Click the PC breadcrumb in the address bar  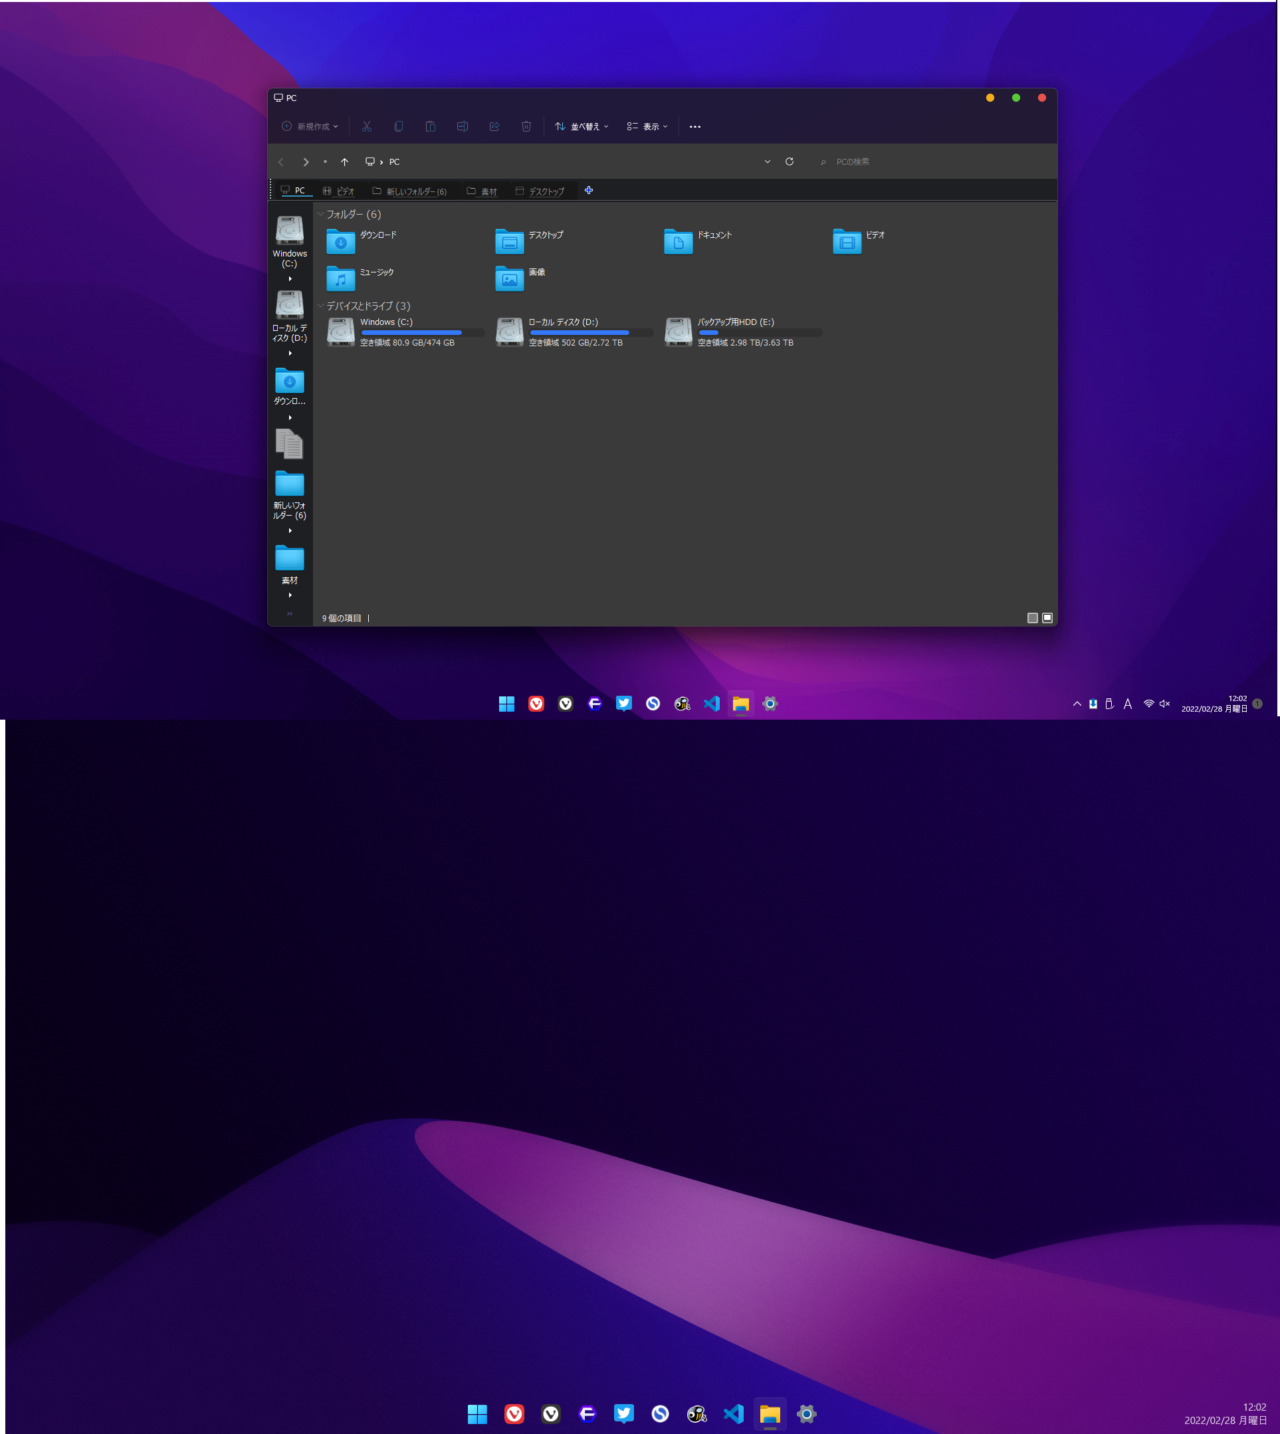394,162
